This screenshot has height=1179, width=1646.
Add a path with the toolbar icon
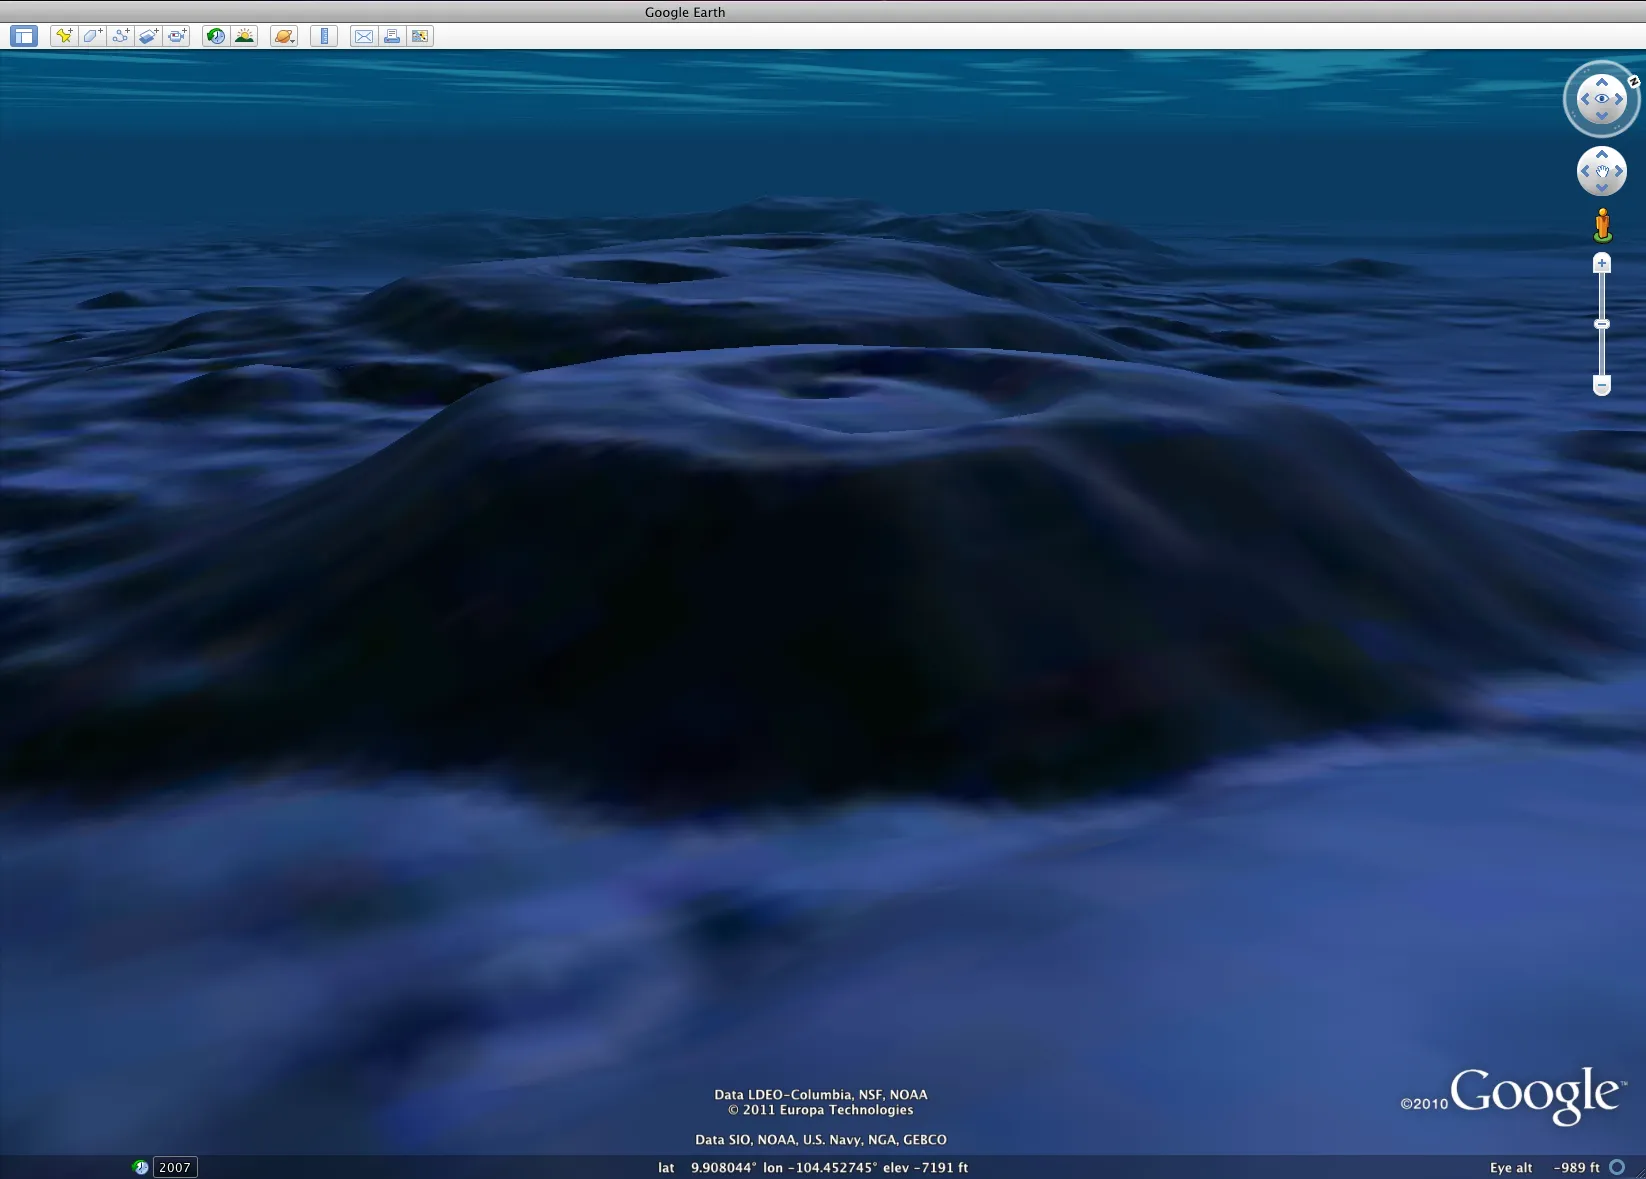pyautogui.click(x=121, y=36)
